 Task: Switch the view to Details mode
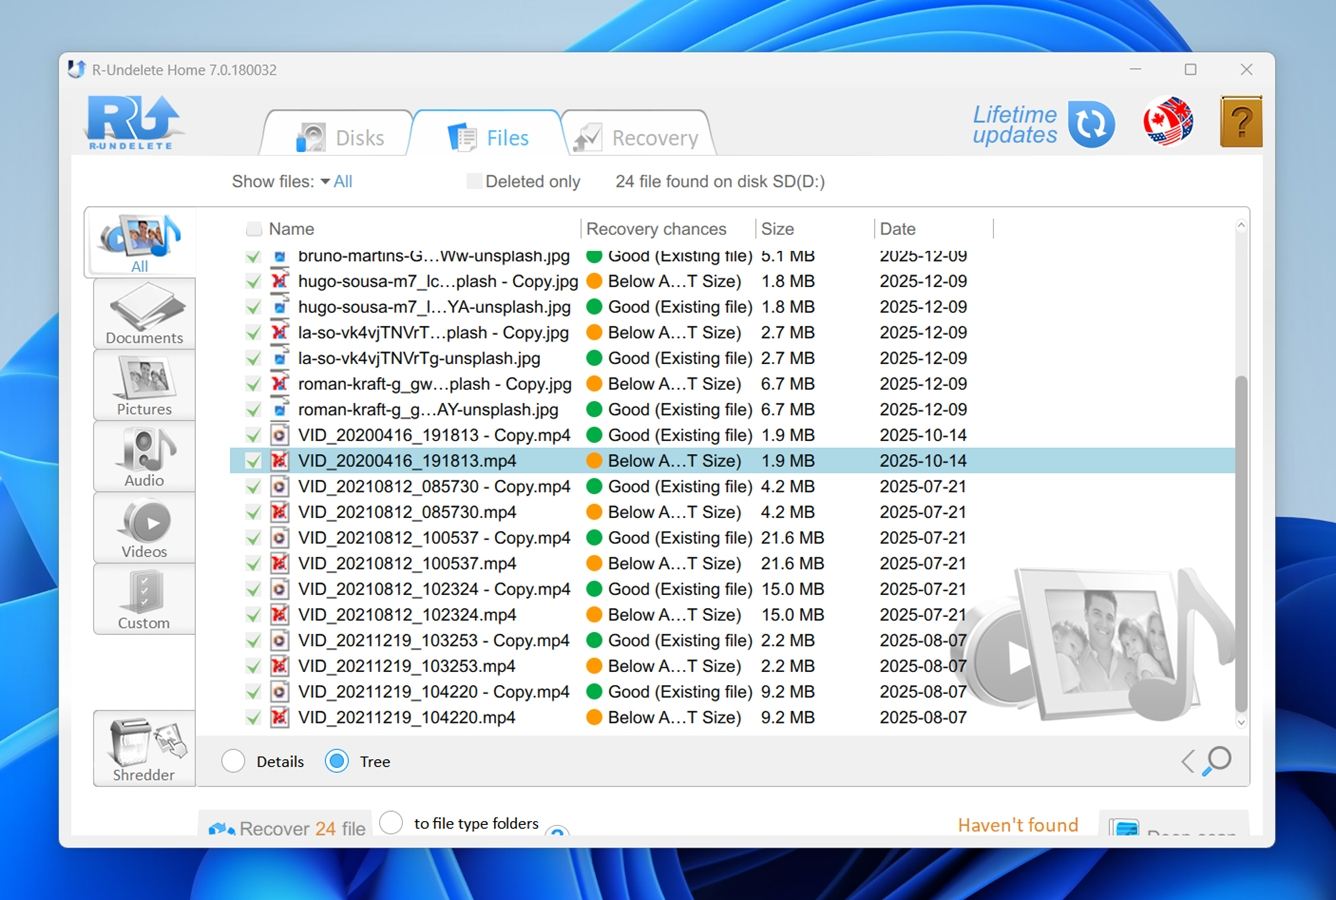point(233,761)
